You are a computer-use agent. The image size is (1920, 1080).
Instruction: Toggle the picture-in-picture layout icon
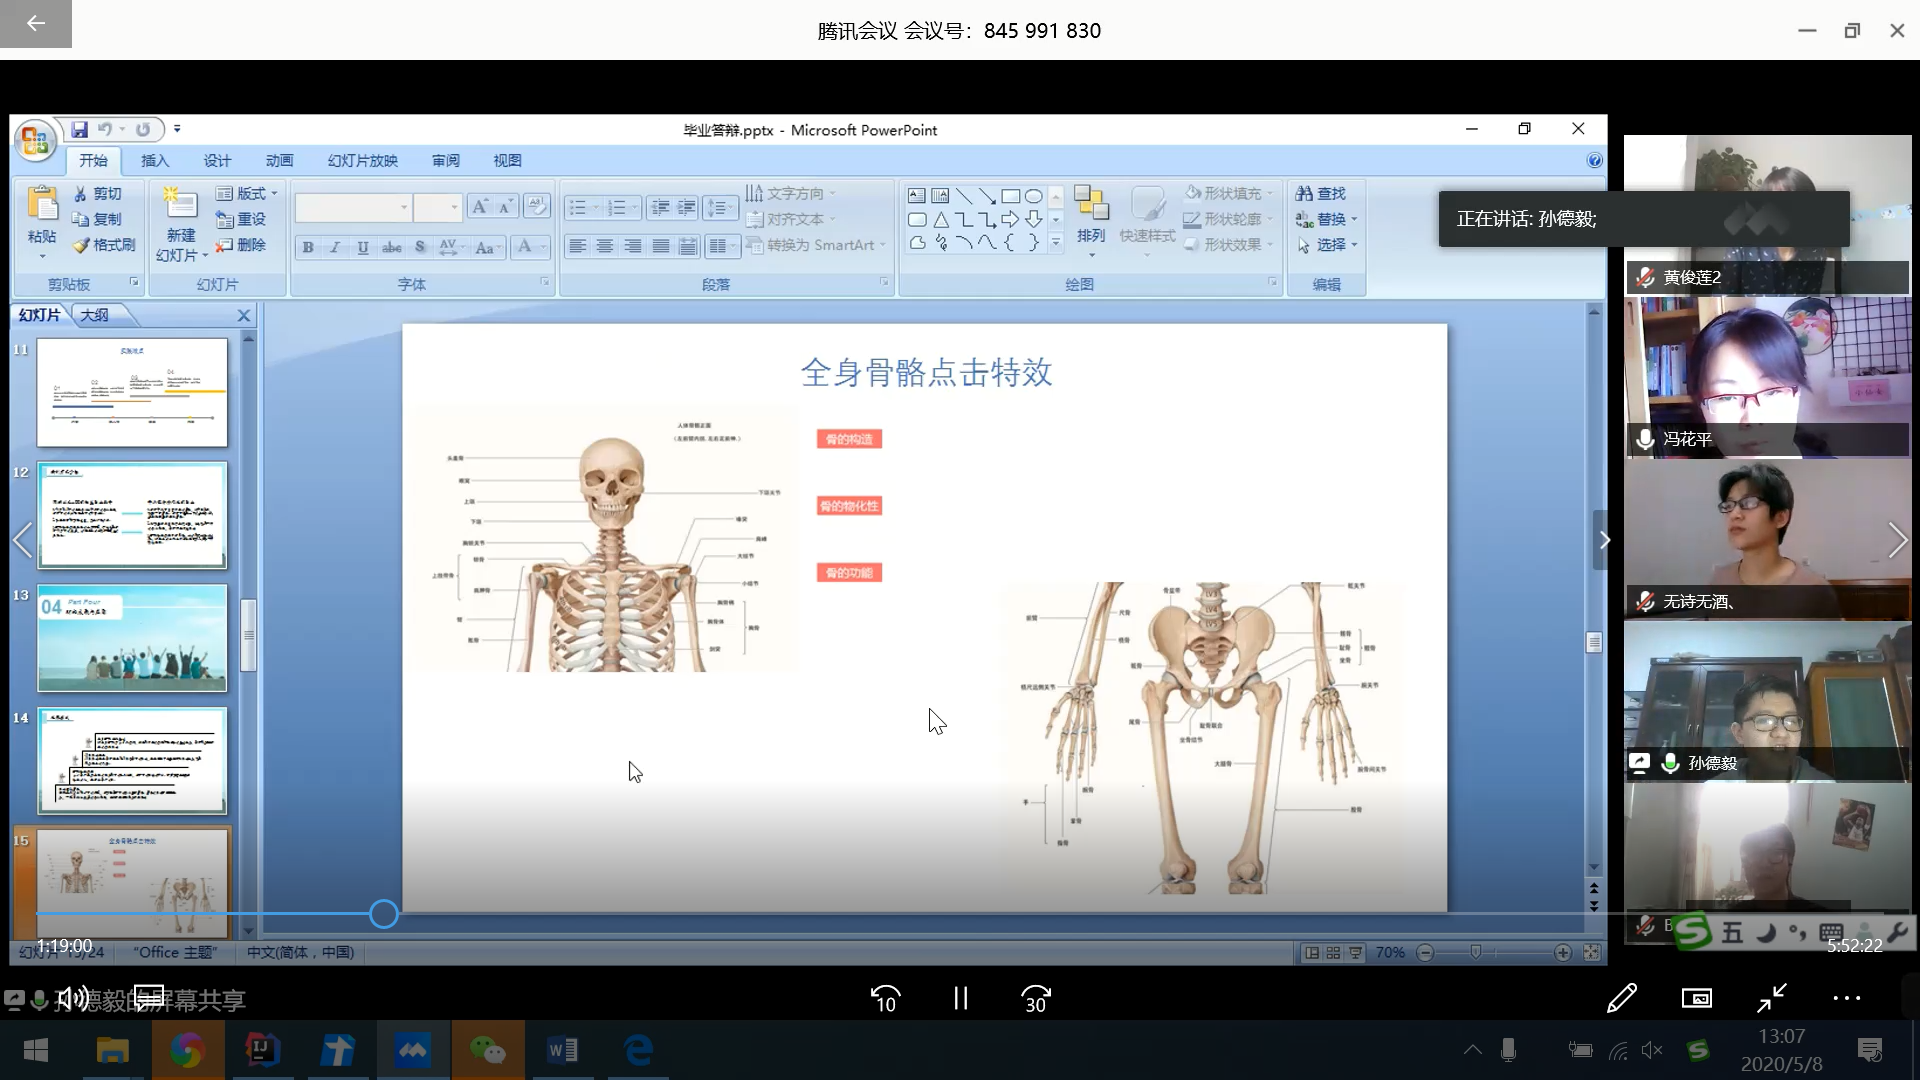point(1696,998)
